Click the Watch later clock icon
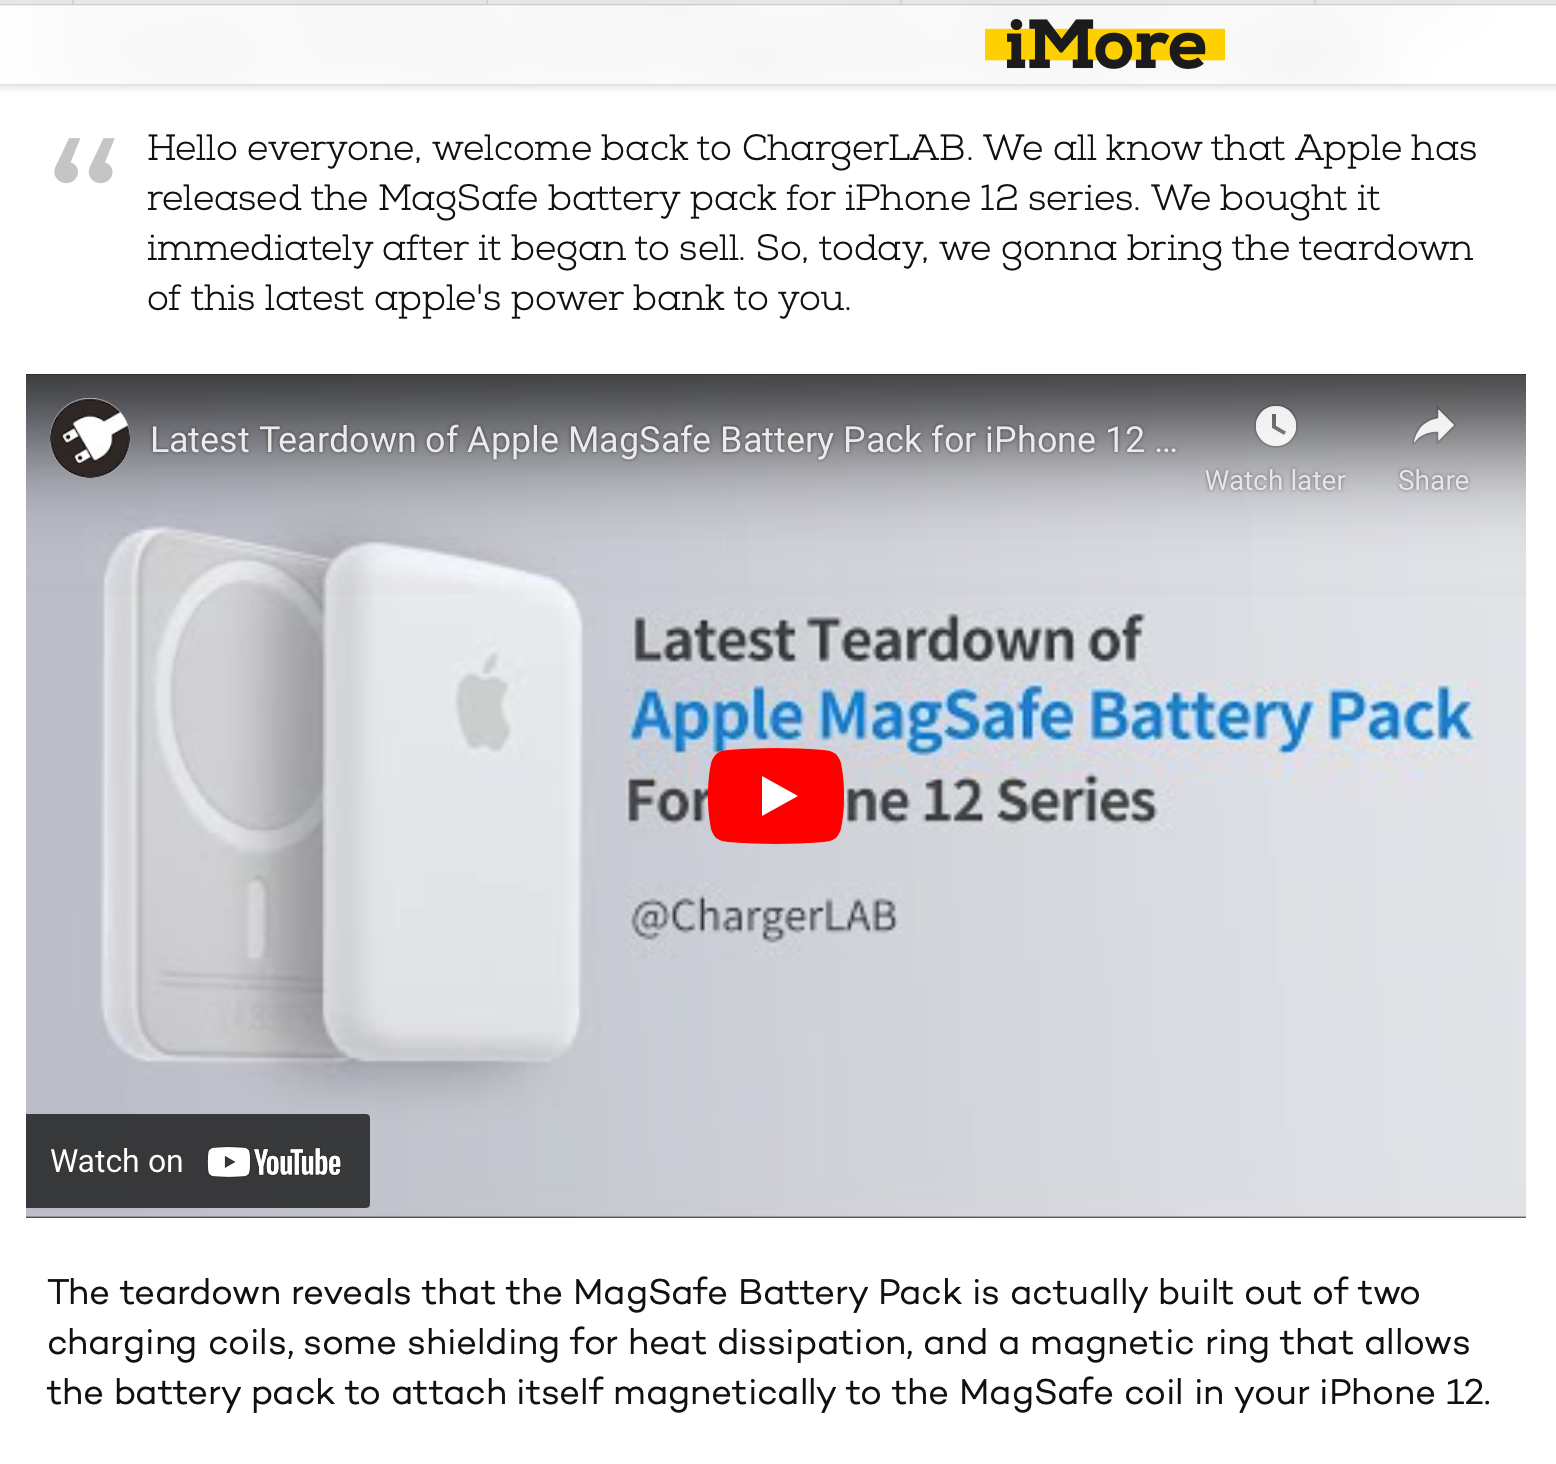The height and width of the screenshot is (1464, 1556). point(1275,427)
